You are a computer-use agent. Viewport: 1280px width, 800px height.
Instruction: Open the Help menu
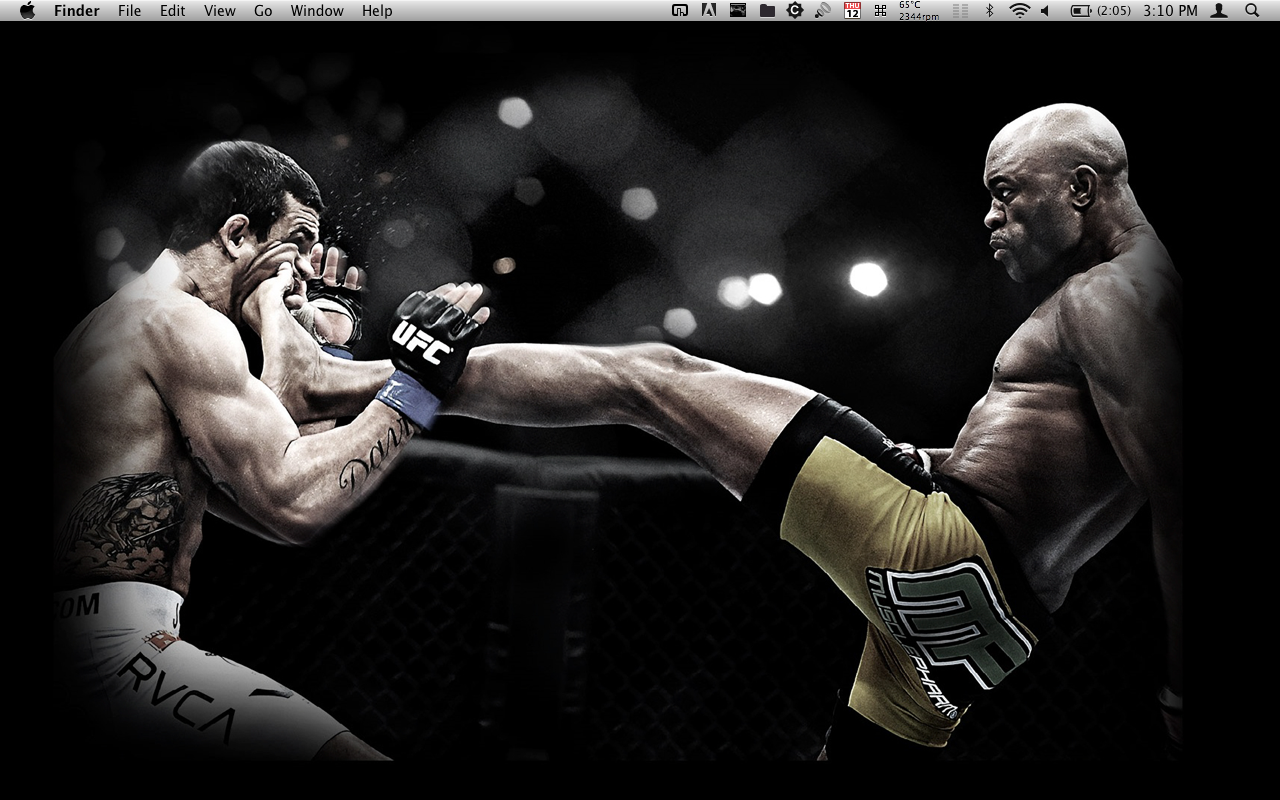[x=377, y=11]
